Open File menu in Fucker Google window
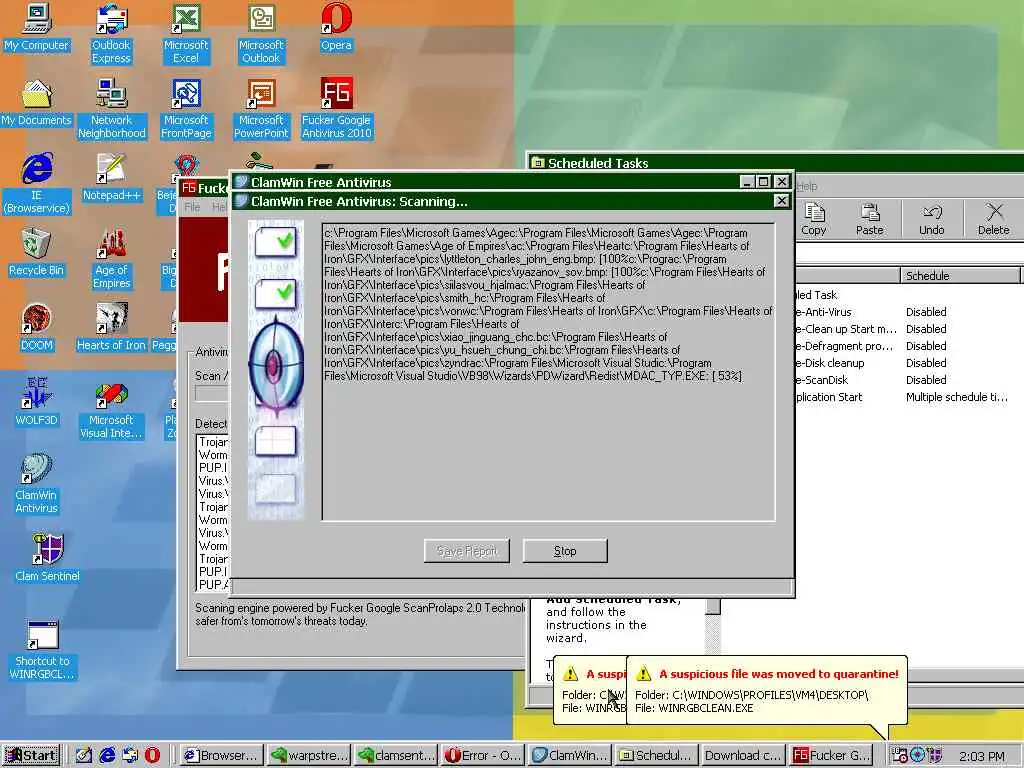Image resolution: width=1024 pixels, height=768 pixels. 193,207
